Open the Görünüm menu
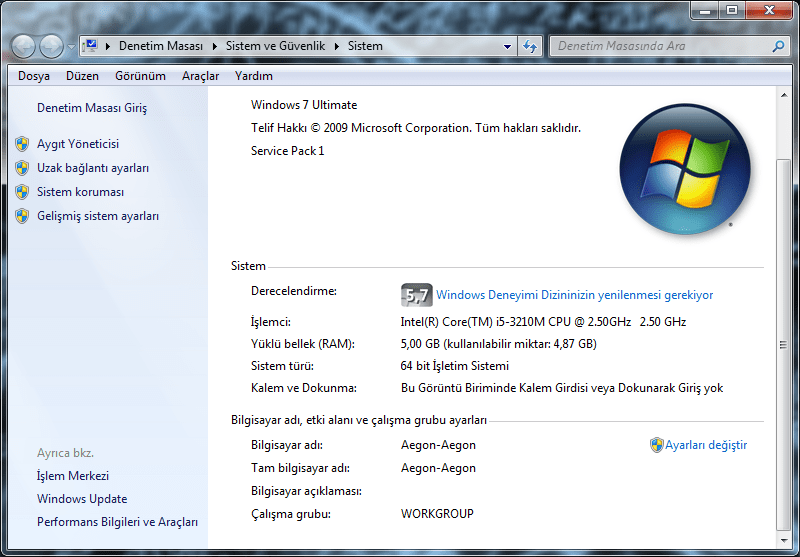Image resolution: width=800 pixels, height=557 pixels. point(140,76)
